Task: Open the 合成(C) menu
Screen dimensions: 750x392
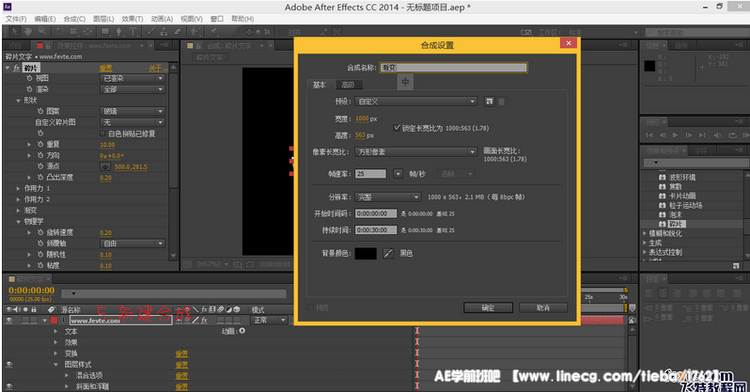Action: click(74, 19)
